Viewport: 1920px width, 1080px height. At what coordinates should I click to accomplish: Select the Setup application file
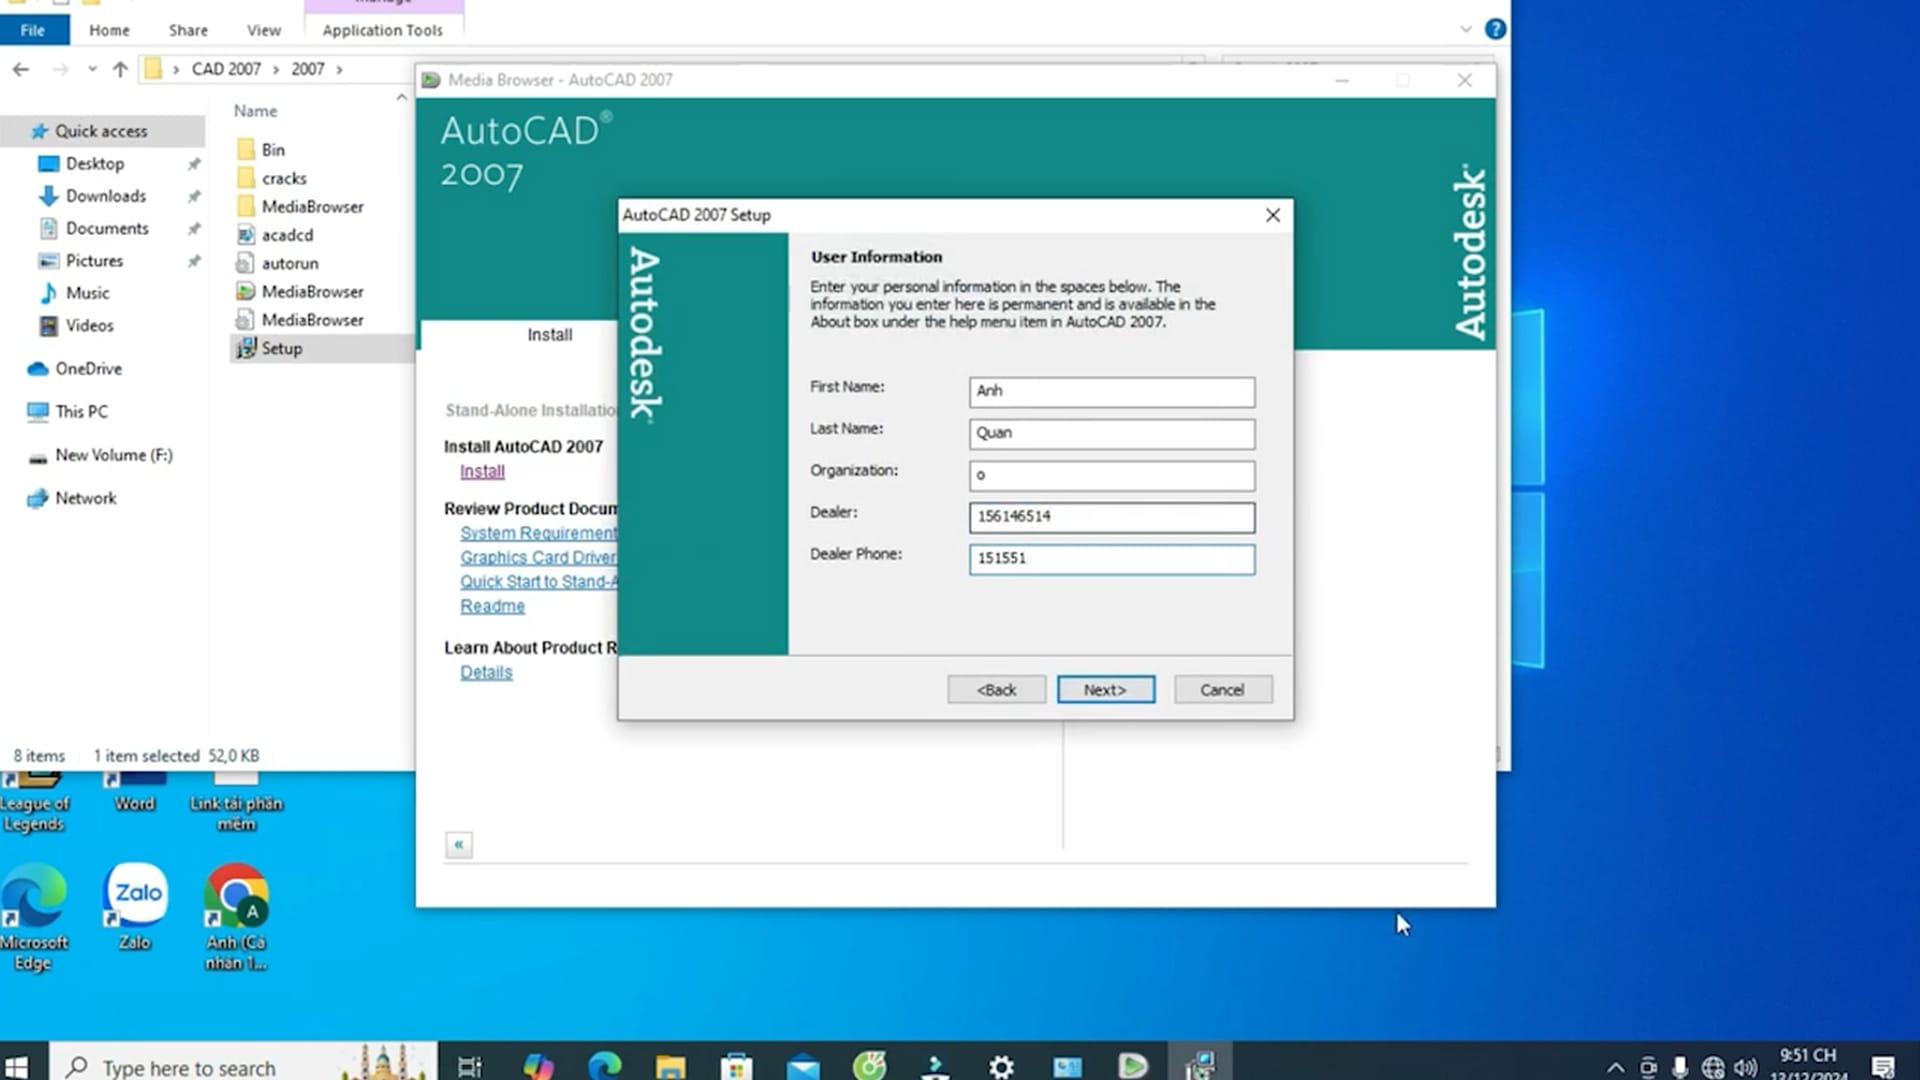click(281, 348)
